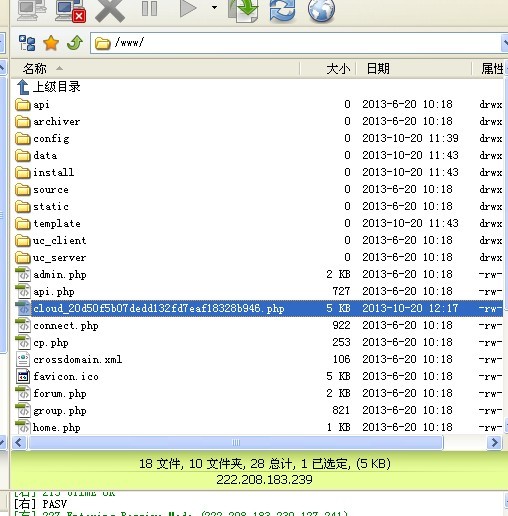
Task: Select the install folder
Action: [257, 172]
